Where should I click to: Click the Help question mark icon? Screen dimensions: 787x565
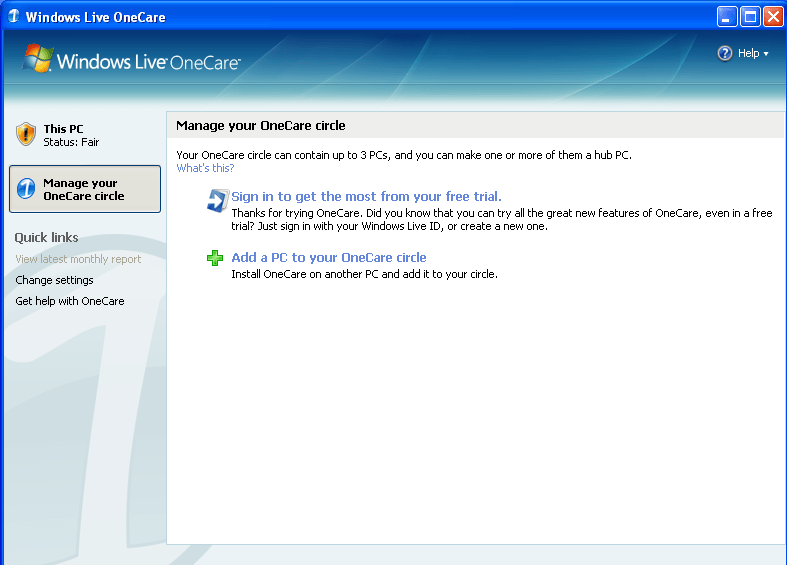pyautogui.click(x=725, y=53)
